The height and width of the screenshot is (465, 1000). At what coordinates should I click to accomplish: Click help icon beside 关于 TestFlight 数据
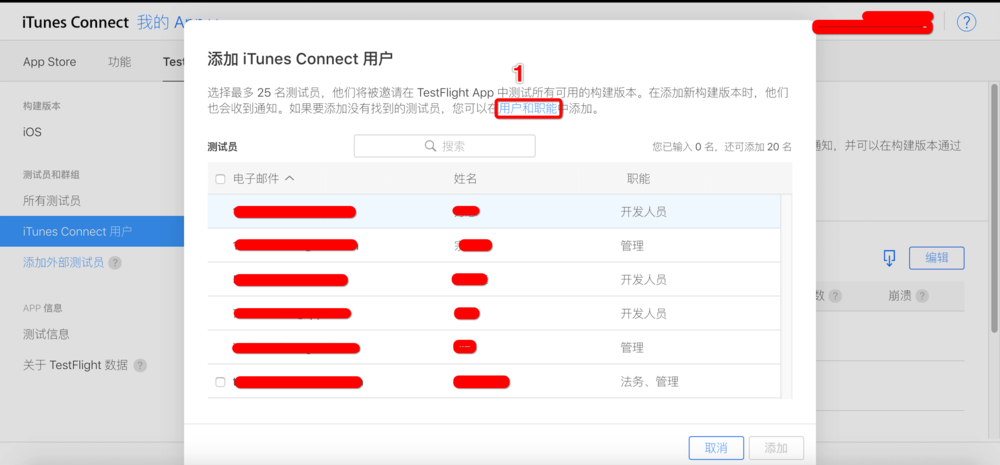point(140,365)
